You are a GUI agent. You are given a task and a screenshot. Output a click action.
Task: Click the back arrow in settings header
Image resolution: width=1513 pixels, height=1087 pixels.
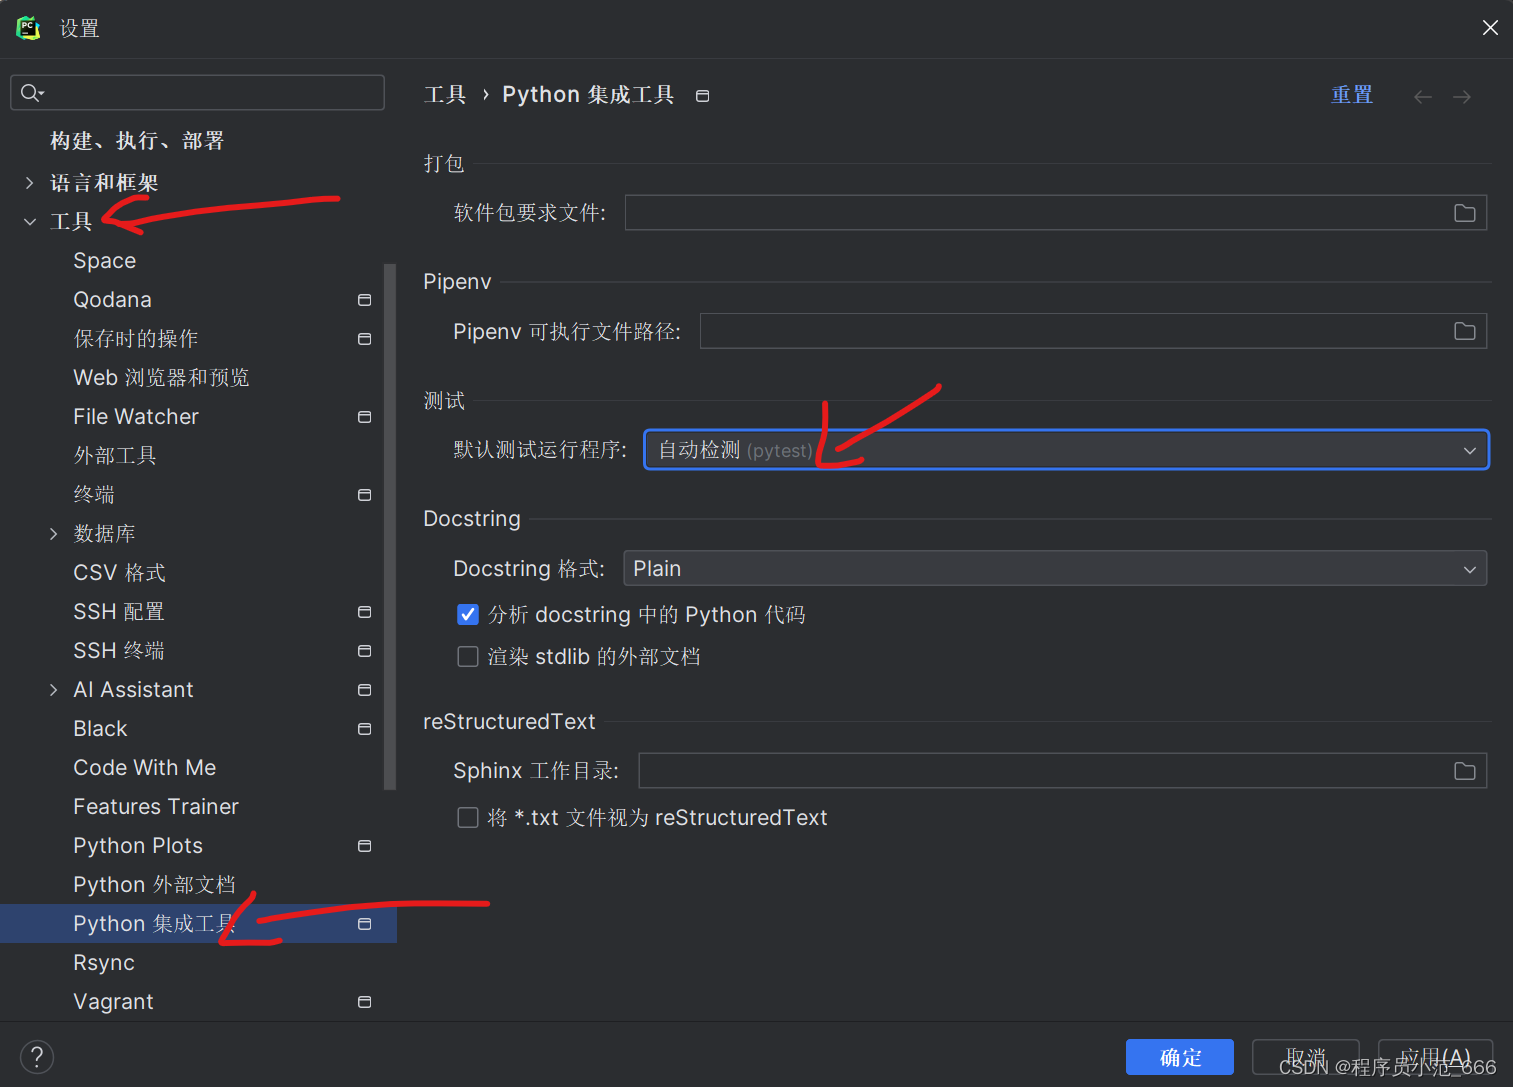tap(1422, 97)
